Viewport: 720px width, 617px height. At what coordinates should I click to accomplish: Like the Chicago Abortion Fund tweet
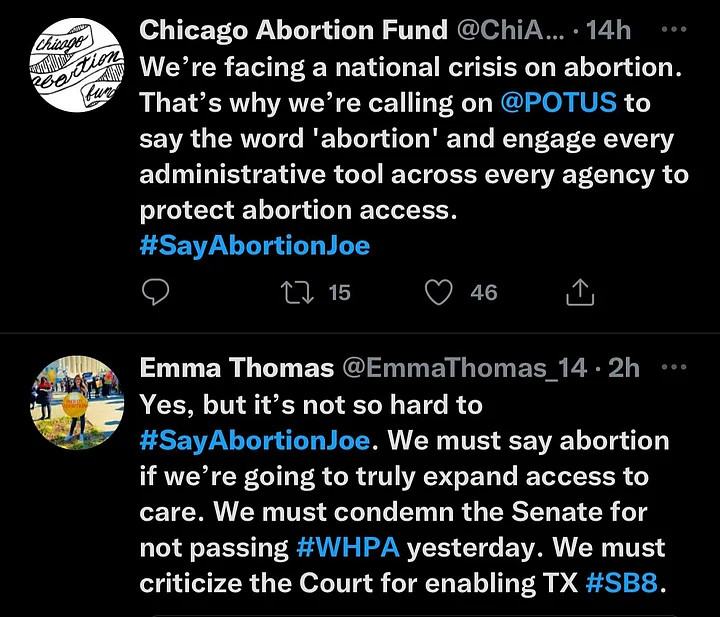439,292
